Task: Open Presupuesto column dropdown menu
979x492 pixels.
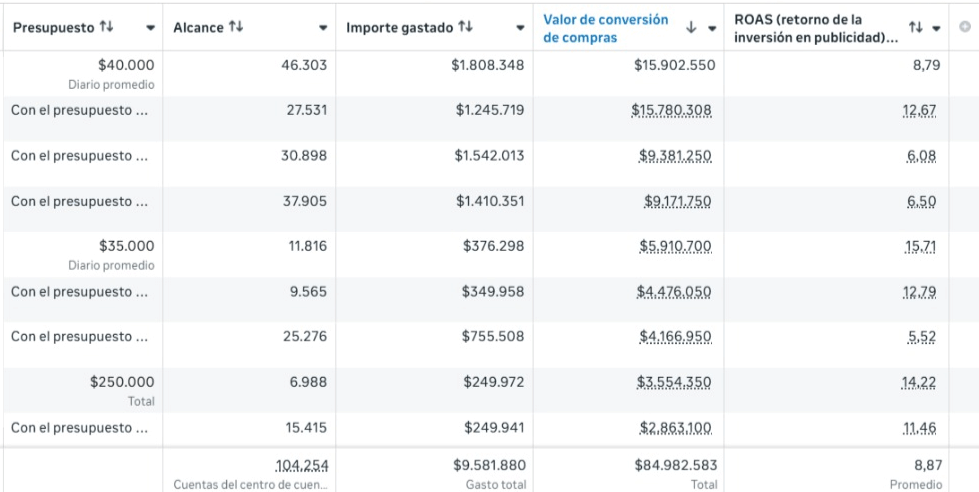Action: [x=150, y=28]
